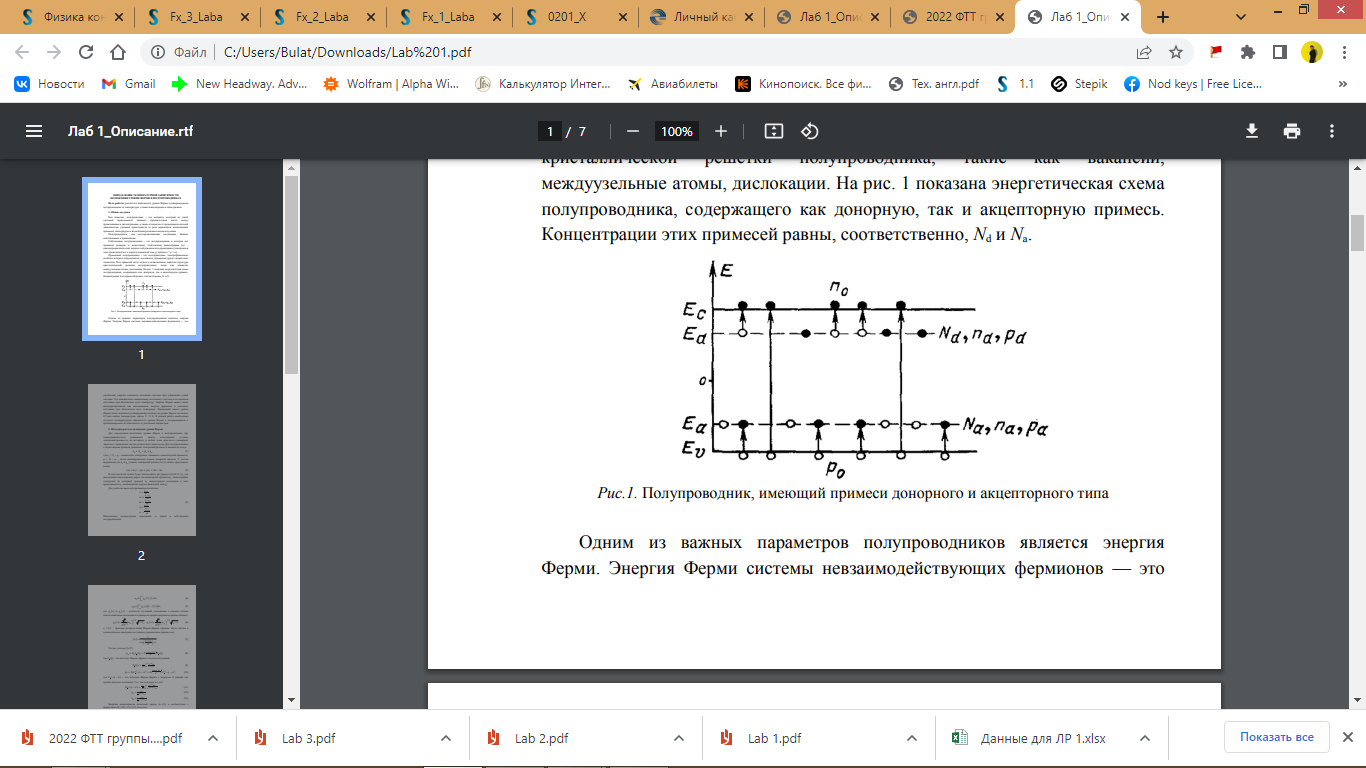Rotate the PDF counterclockwise
This screenshot has width=1366, height=768.
coord(810,131)
